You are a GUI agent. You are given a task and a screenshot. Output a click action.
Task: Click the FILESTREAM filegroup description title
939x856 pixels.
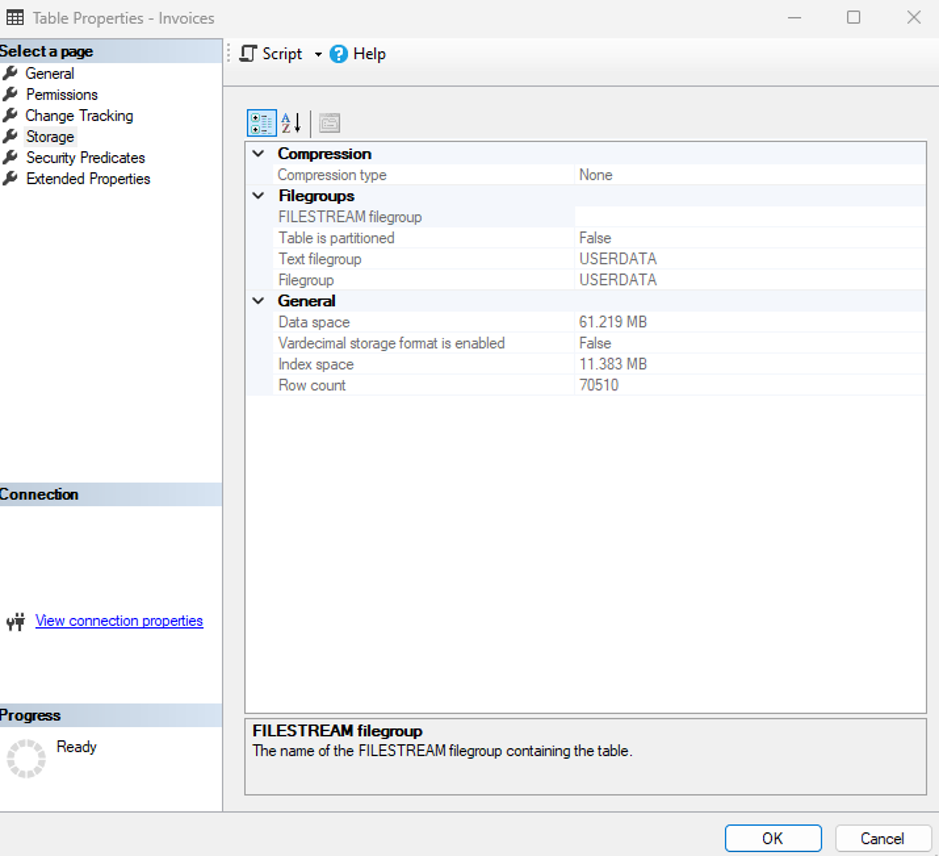(337, 731)
